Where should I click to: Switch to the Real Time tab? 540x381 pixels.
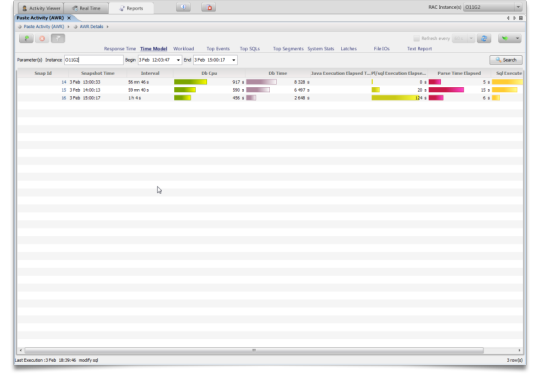(x=86, y=8)
